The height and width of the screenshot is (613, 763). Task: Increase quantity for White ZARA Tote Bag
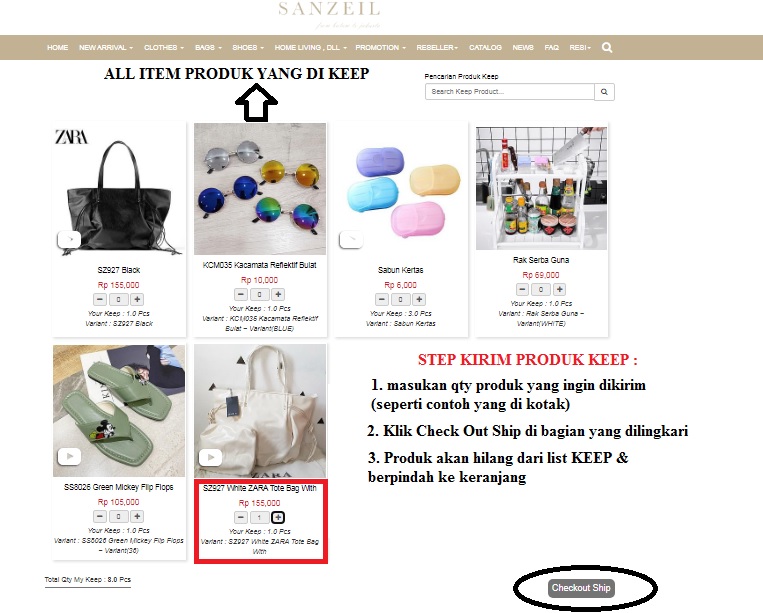(x=278, y=518)
